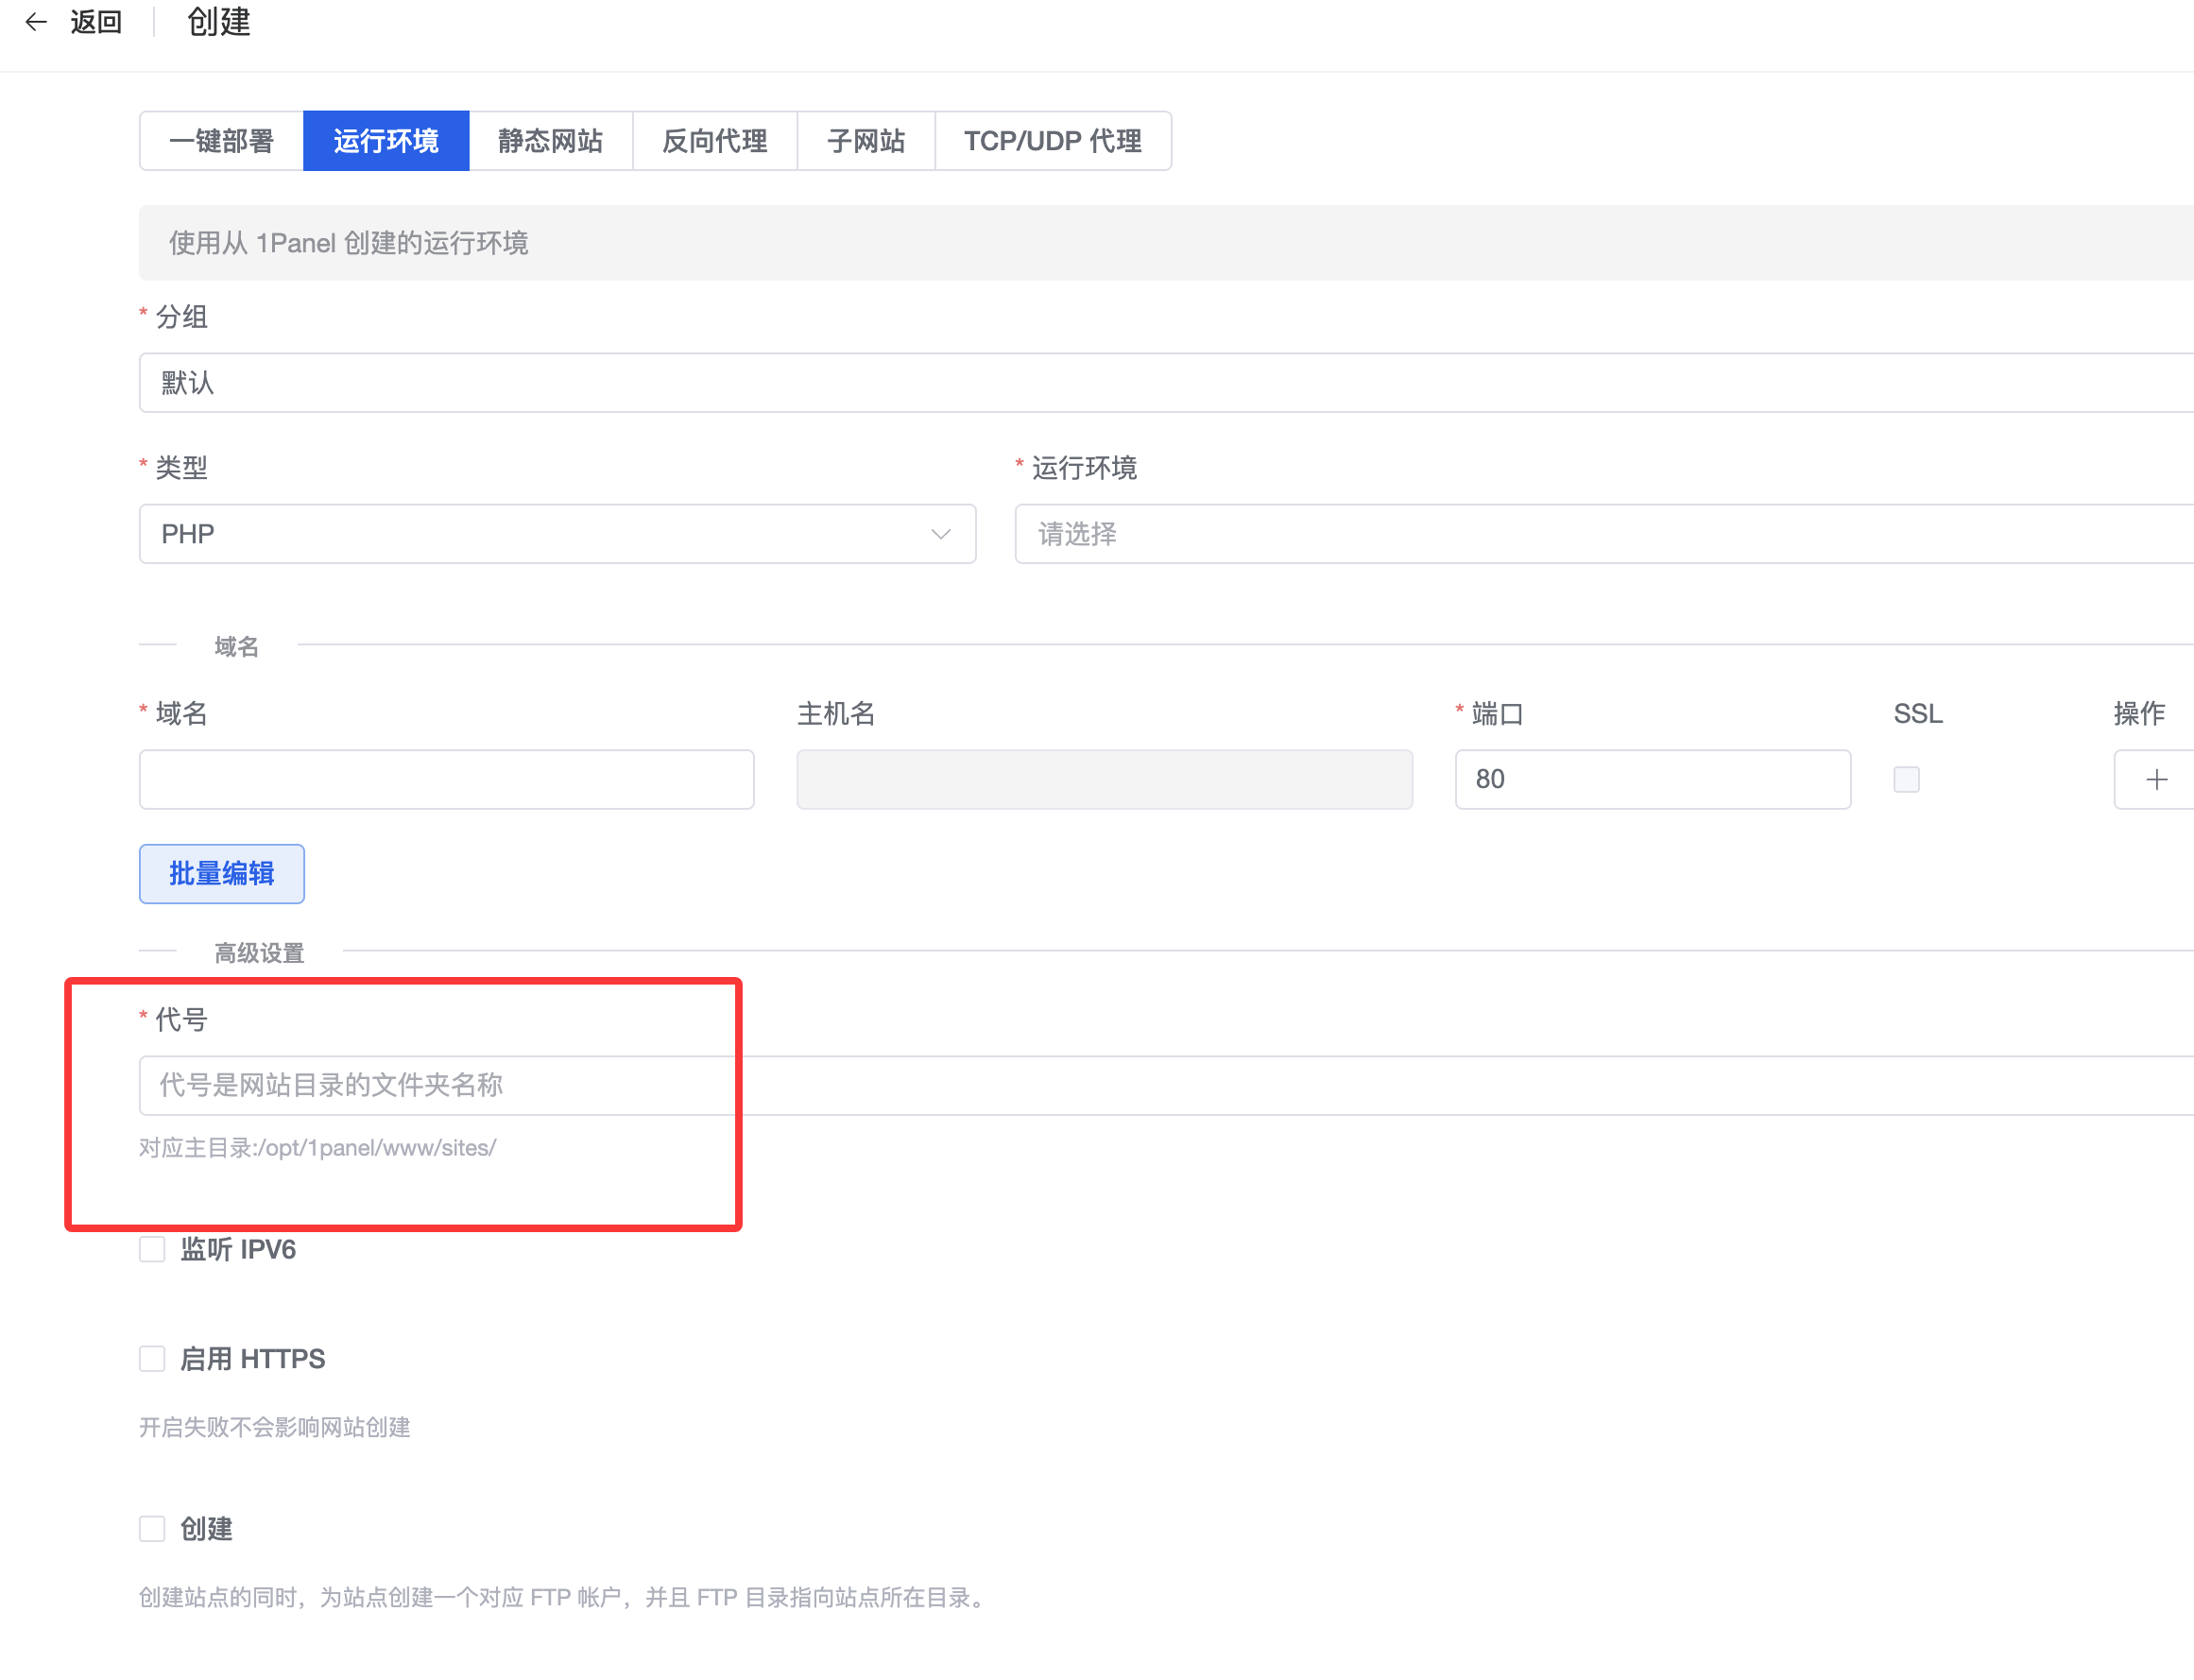The height and width of the screenshot is (1680, 2194).
Task: Toggle the SSL checkbox
Action: point(1906,779)
